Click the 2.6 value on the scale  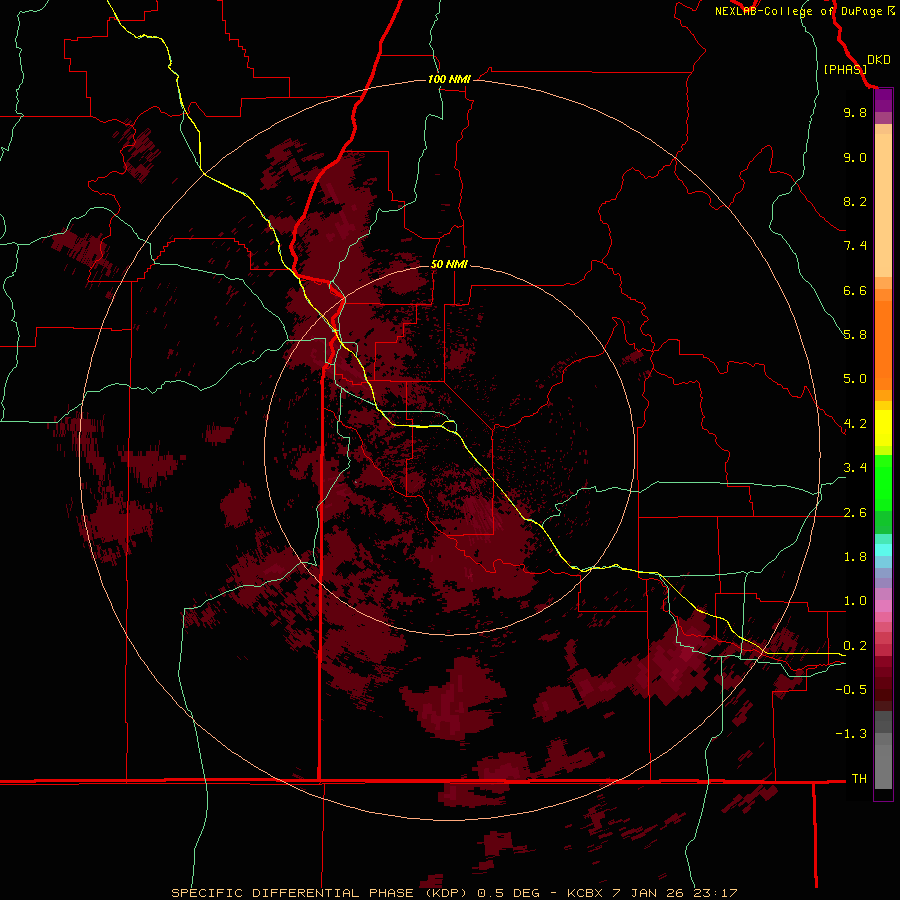coord(855,513)
